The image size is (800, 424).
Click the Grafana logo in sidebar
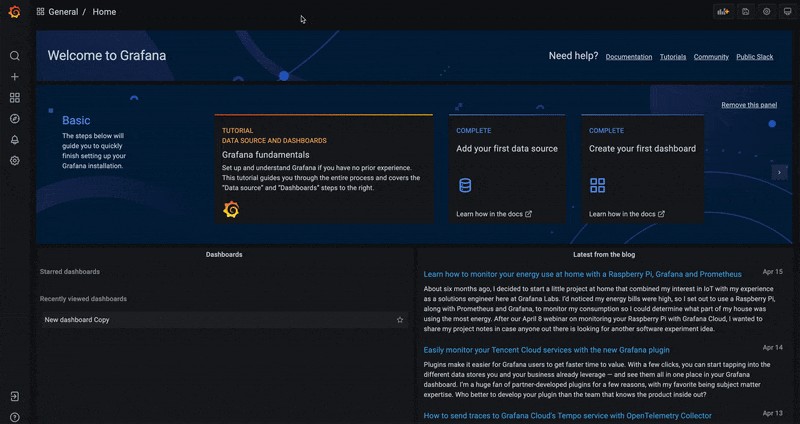(x=14, y=13)
